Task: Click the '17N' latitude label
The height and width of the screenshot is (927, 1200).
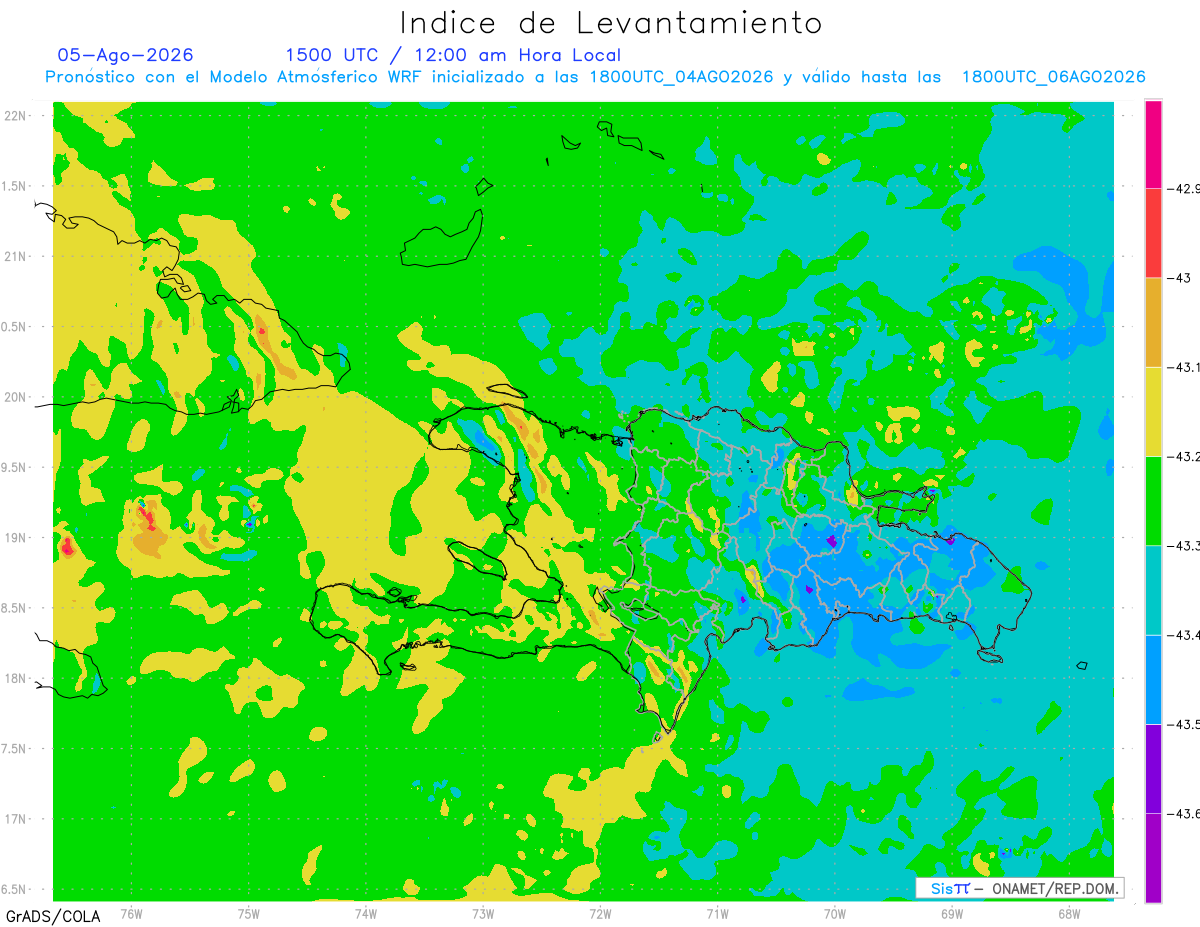Action: point(14,819)
